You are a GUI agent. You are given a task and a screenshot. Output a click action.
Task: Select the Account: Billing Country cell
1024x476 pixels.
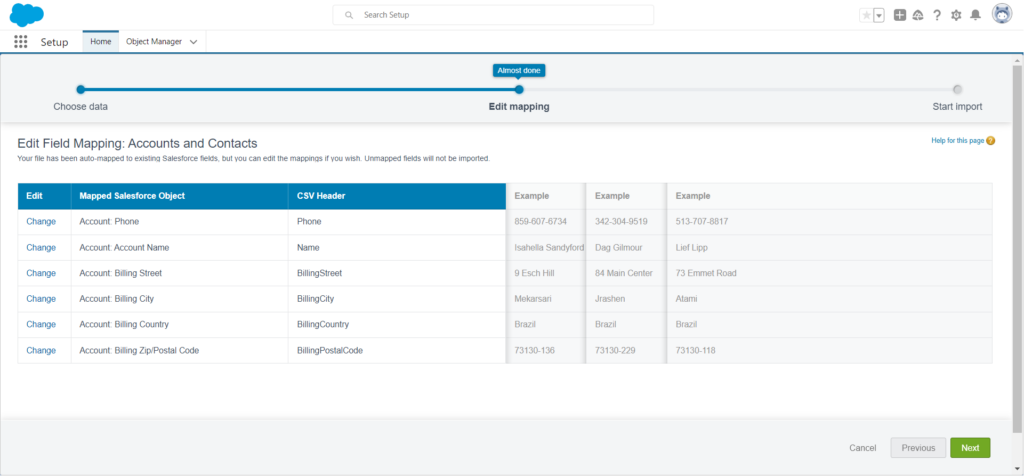click(180, 324)
